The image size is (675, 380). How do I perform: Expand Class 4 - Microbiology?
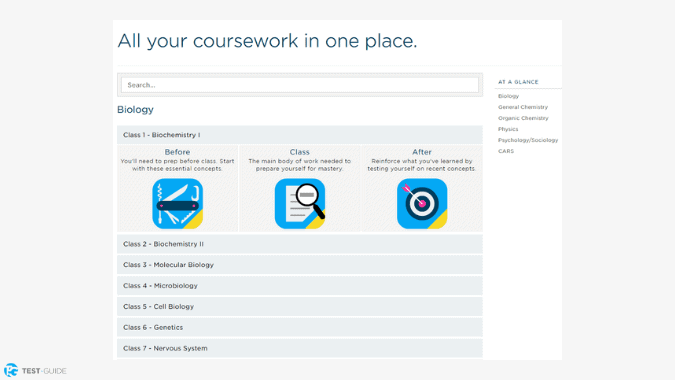[x=300, y=286]
